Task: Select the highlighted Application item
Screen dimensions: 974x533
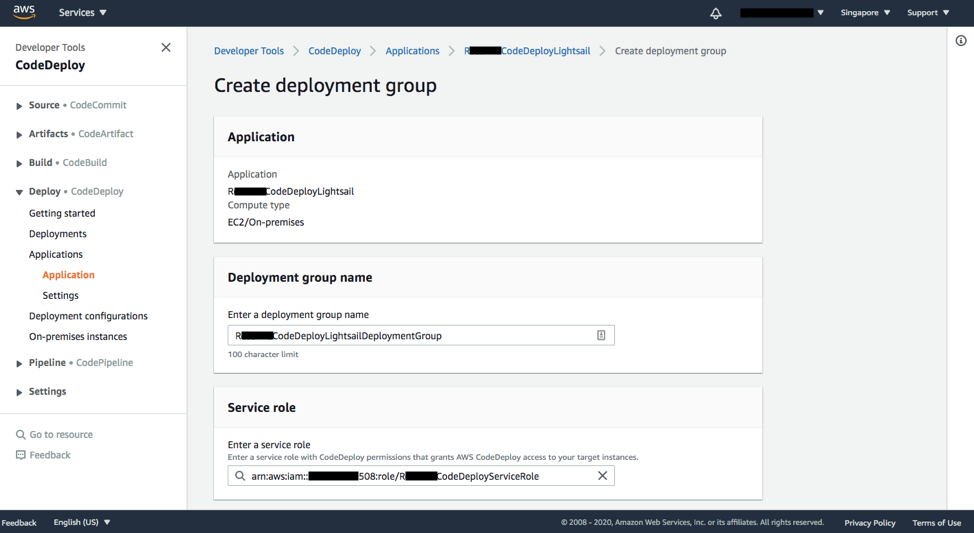Action: click(x=68, y=275)
